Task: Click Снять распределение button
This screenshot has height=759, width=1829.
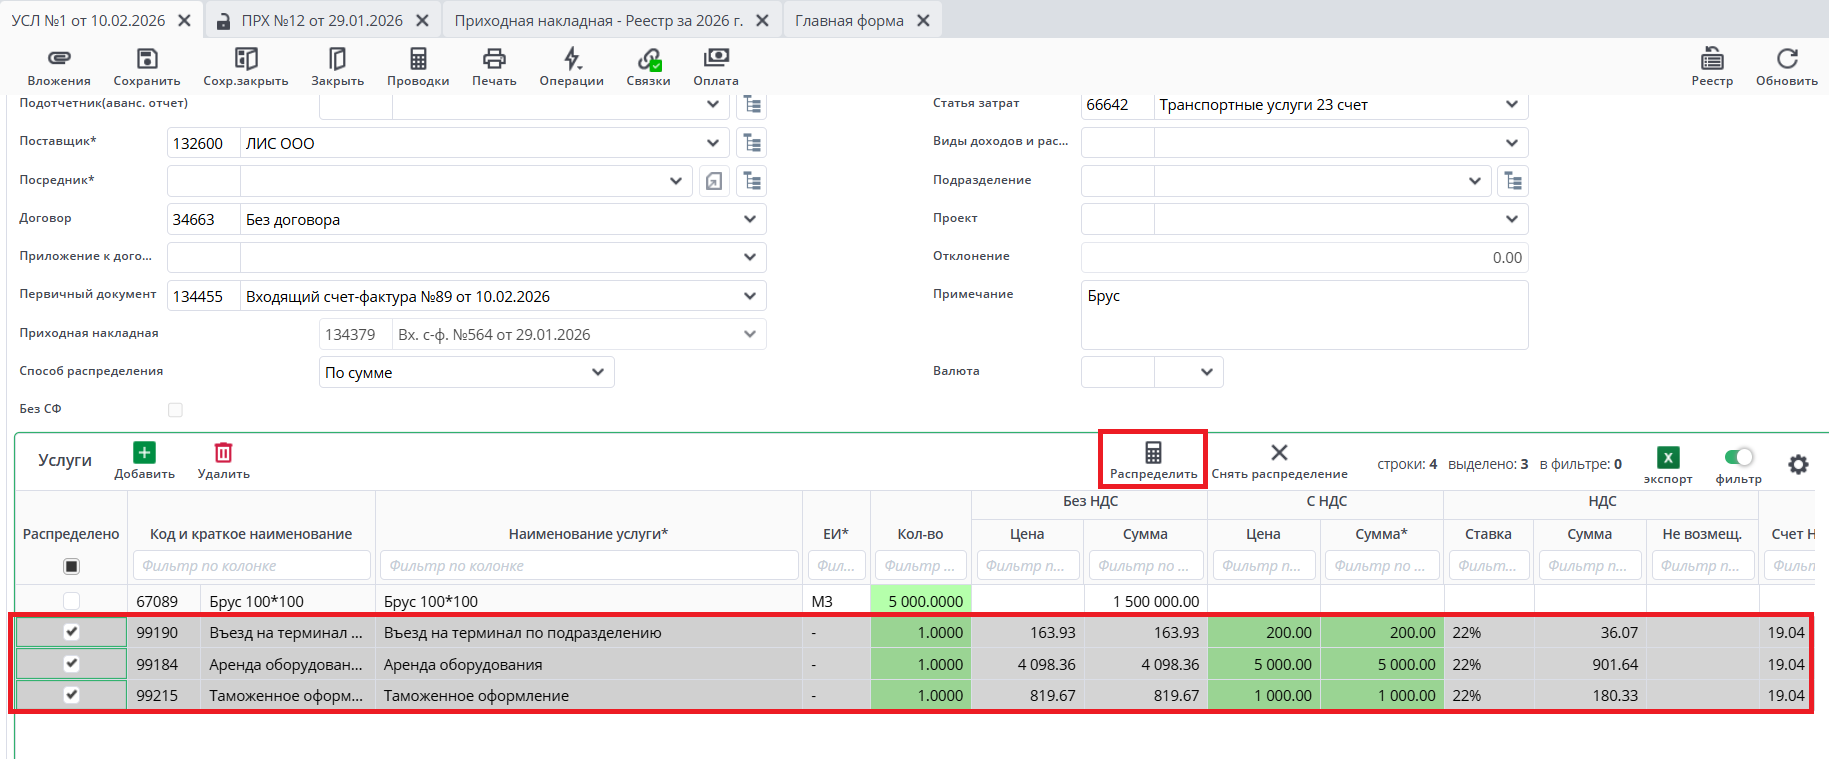Action: (x=1279, y=461)
